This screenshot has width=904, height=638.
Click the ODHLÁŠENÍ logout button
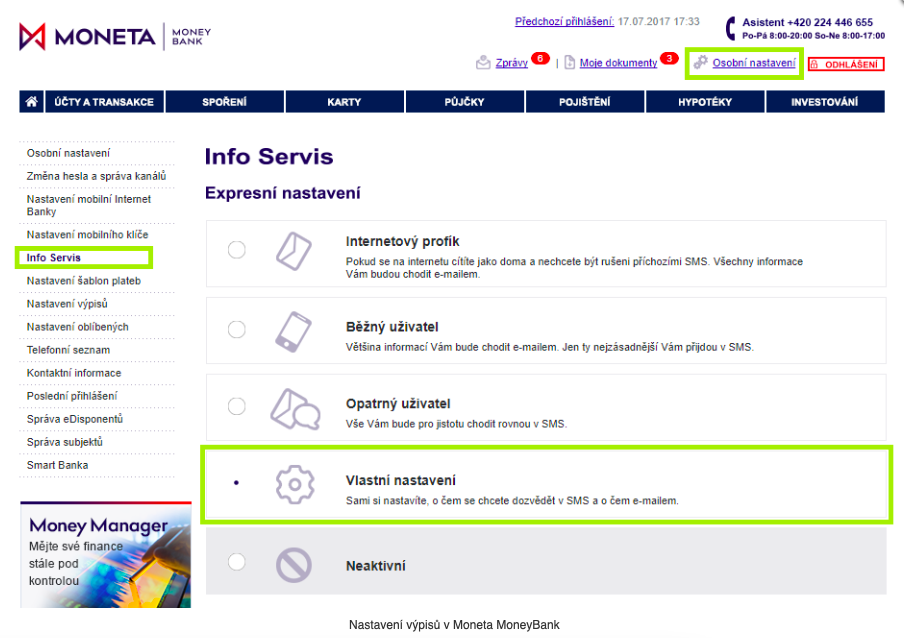pos(846,64)
